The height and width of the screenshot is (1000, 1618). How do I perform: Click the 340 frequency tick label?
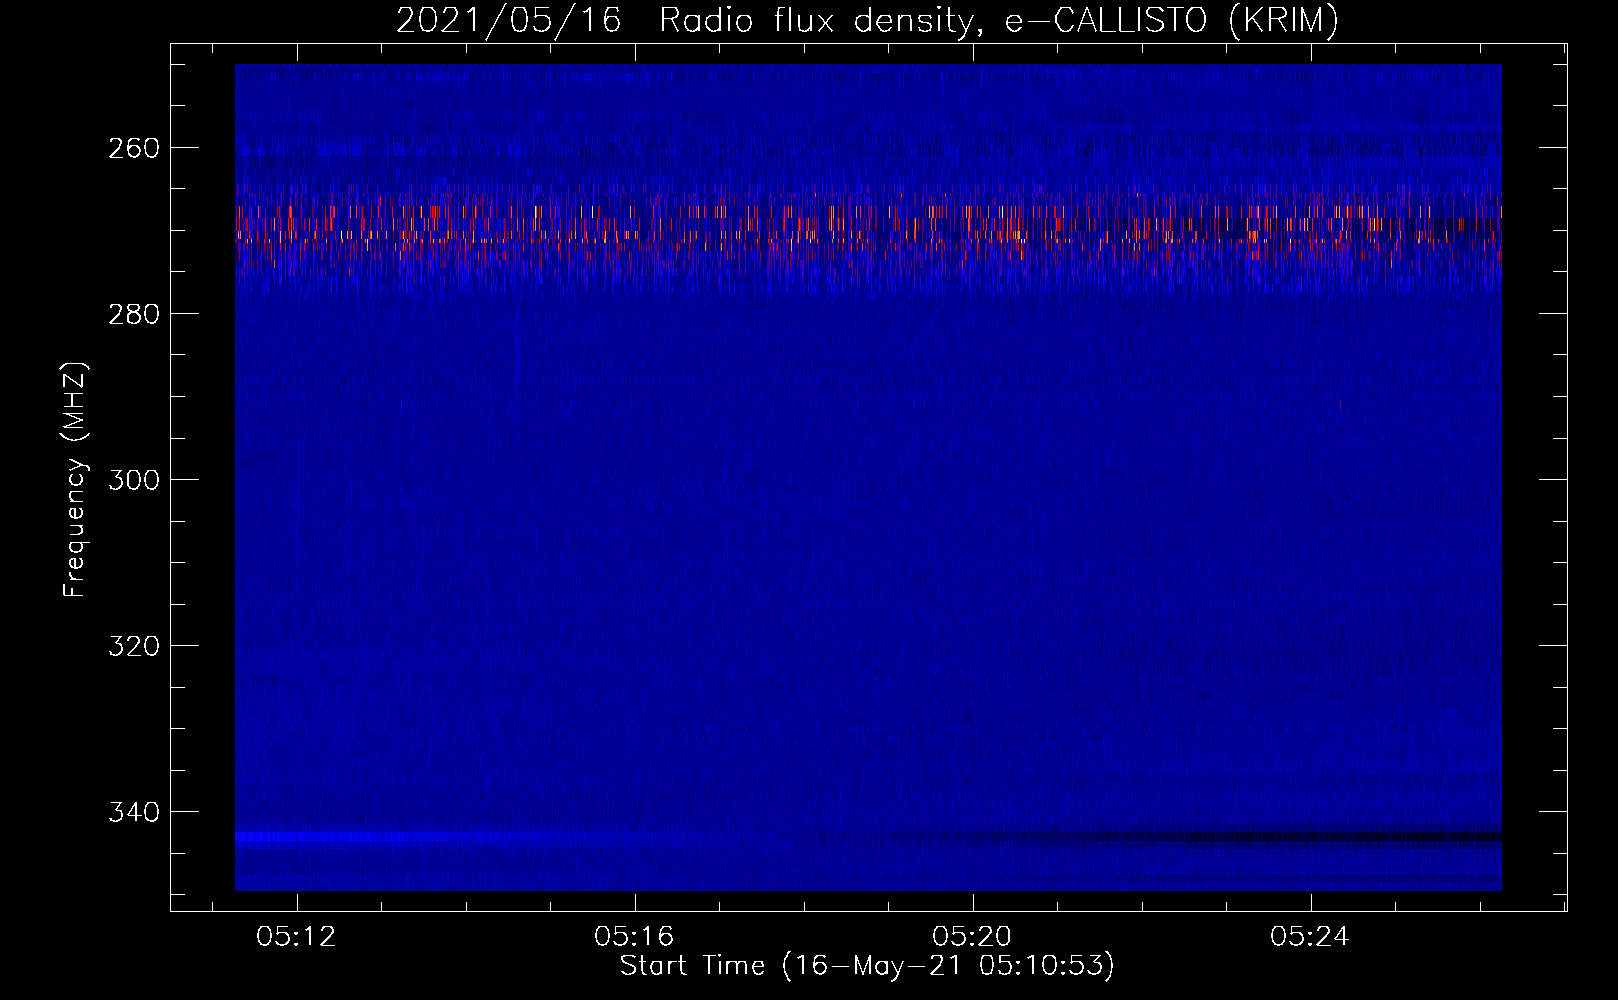pos(134,812)
